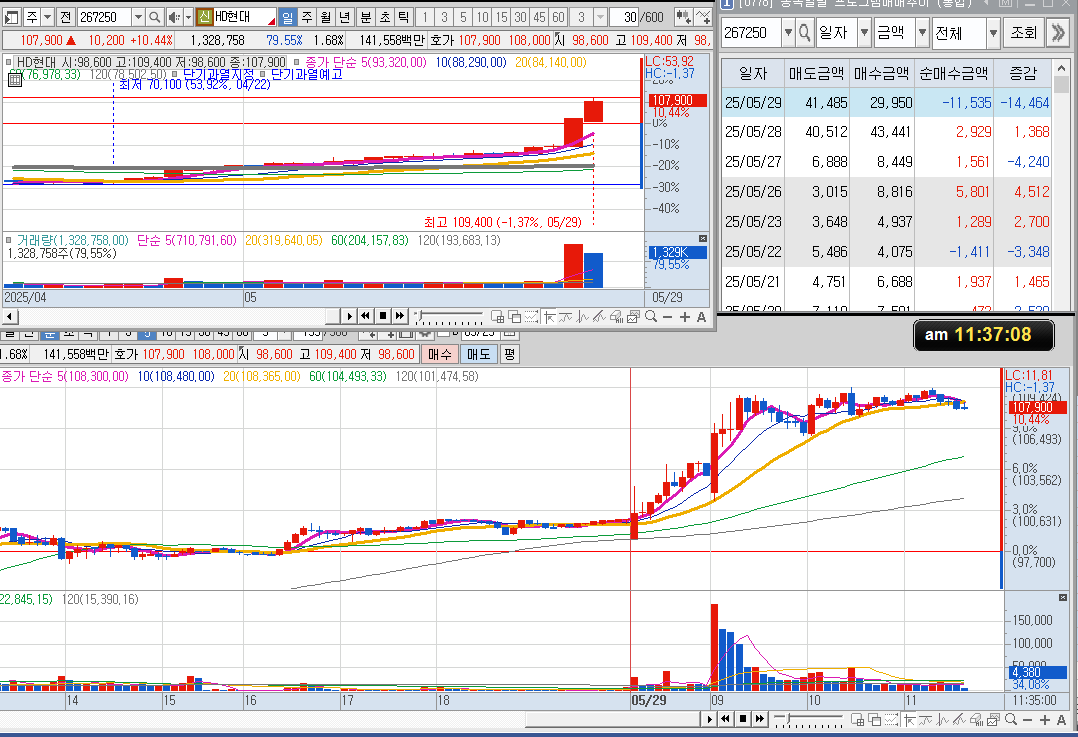
Task: Stop replay in the bottom minute chart controls
Action: pyautogui.click(x=742, y=719)
